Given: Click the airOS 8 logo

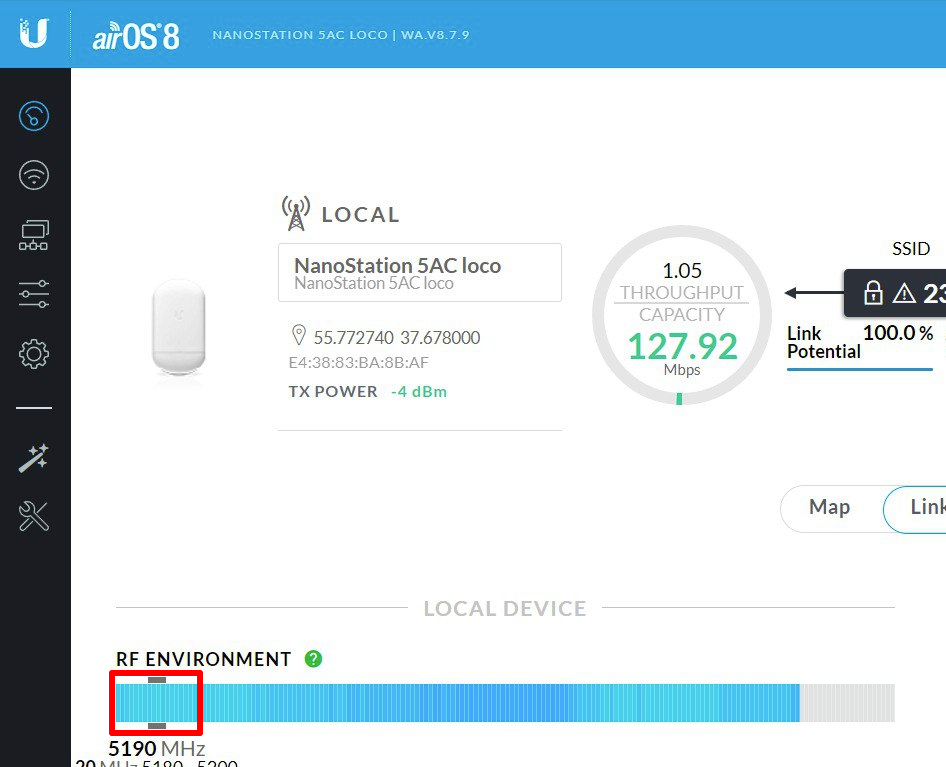Looking at the screenshot, I should 136,36.
